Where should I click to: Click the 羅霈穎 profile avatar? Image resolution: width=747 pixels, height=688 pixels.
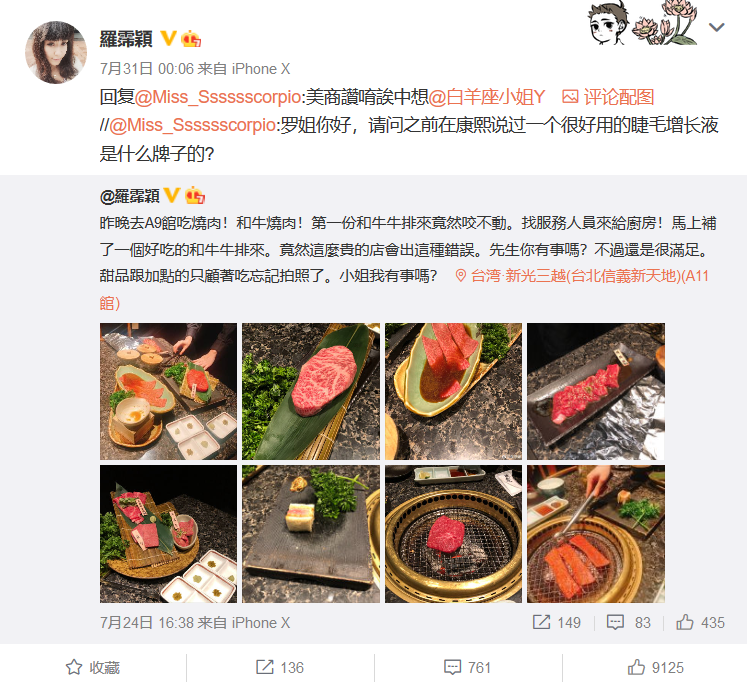point(56,52)
